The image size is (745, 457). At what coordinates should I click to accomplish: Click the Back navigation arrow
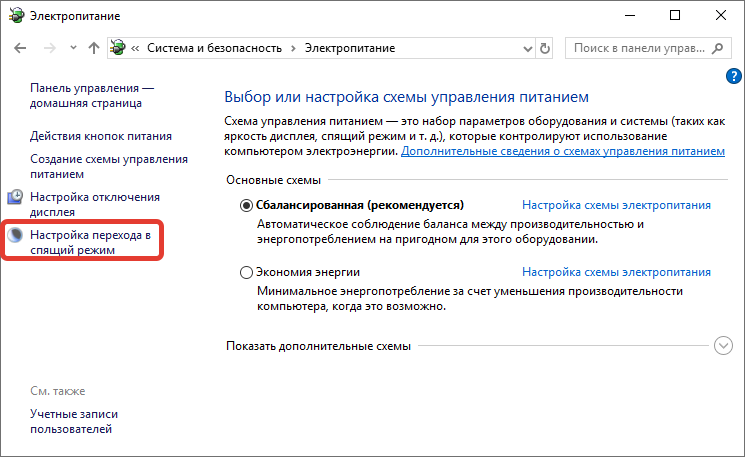click(x=20, y=48)
